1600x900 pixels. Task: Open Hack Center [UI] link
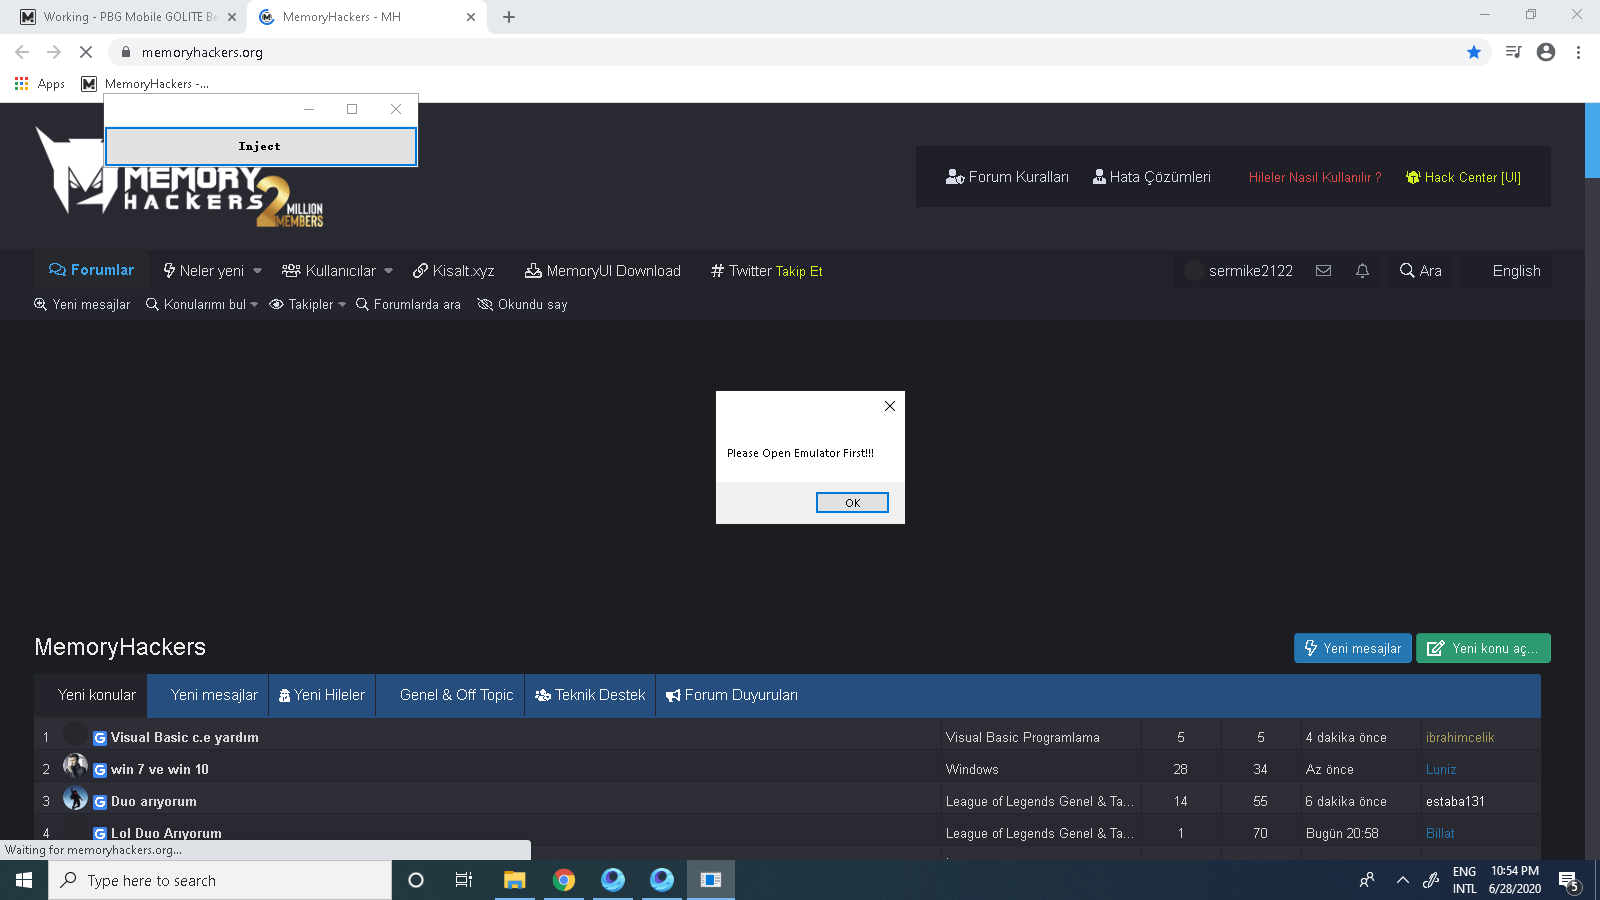1463,177
